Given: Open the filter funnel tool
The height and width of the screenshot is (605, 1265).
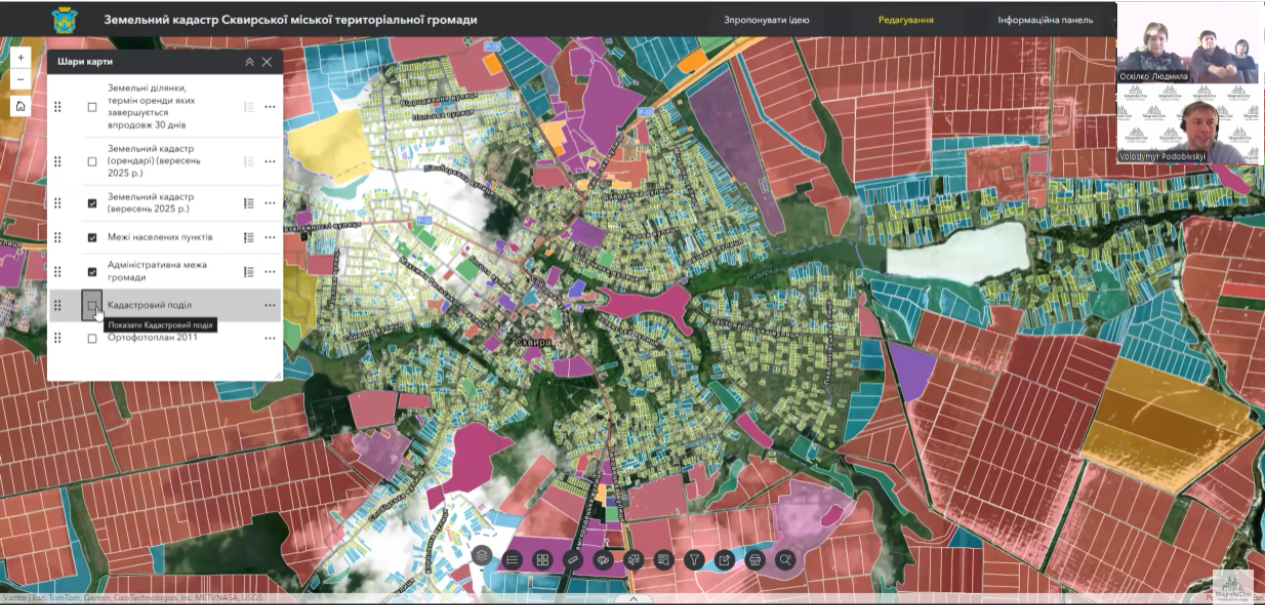Looking at the screenshot, I should pos(694,560).
